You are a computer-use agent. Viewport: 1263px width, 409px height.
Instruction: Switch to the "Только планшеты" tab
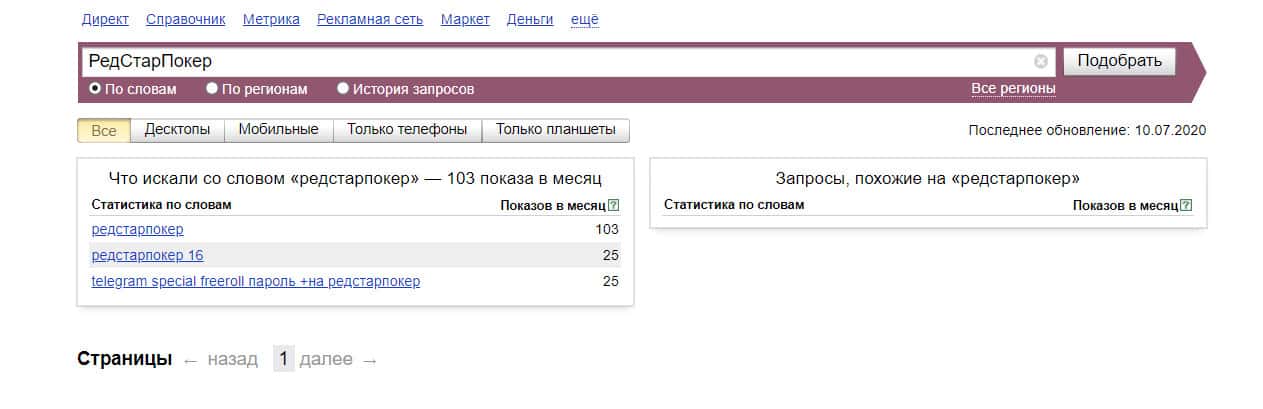(x=556, y=130)
